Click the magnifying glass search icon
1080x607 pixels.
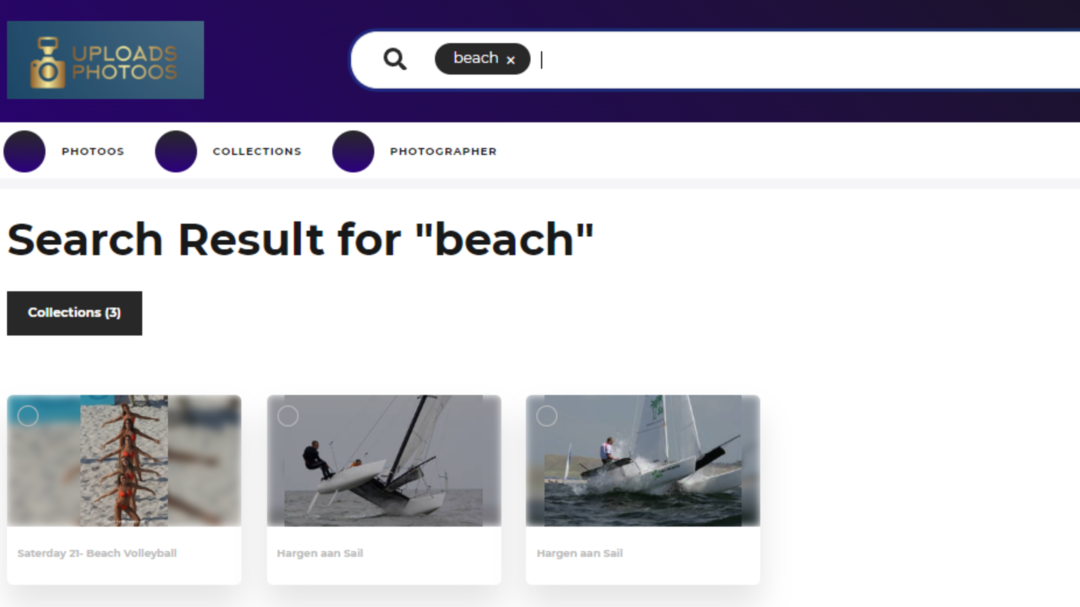(395, 59)
